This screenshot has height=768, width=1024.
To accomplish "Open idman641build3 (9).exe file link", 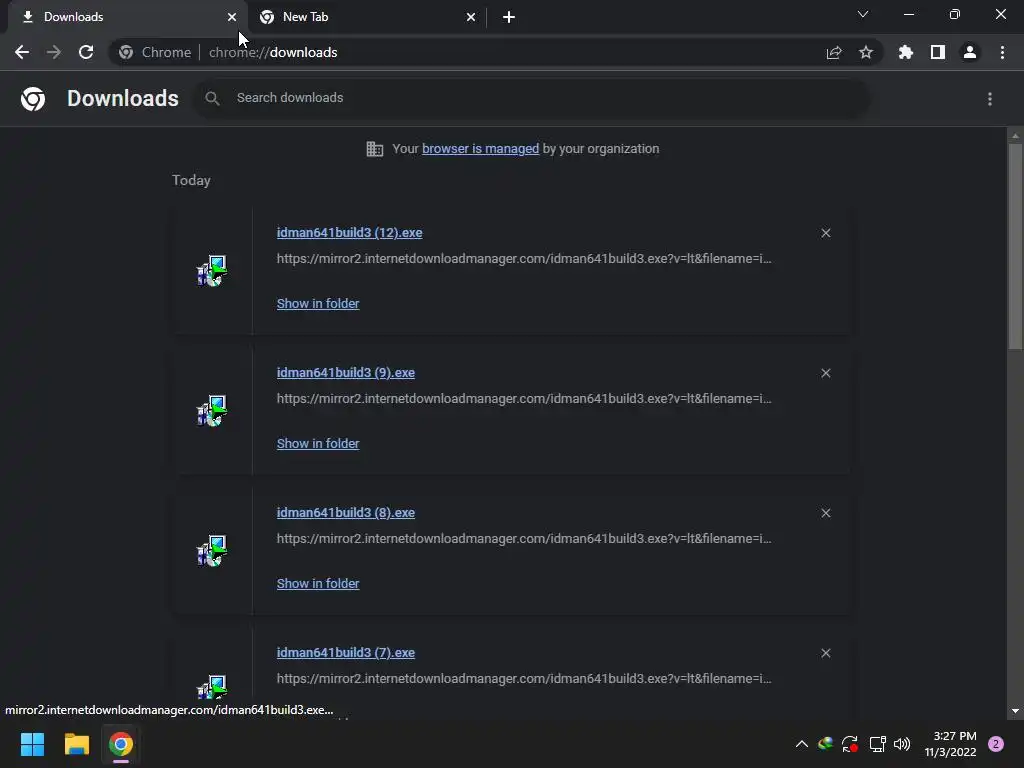I will [x=345, y=373].
